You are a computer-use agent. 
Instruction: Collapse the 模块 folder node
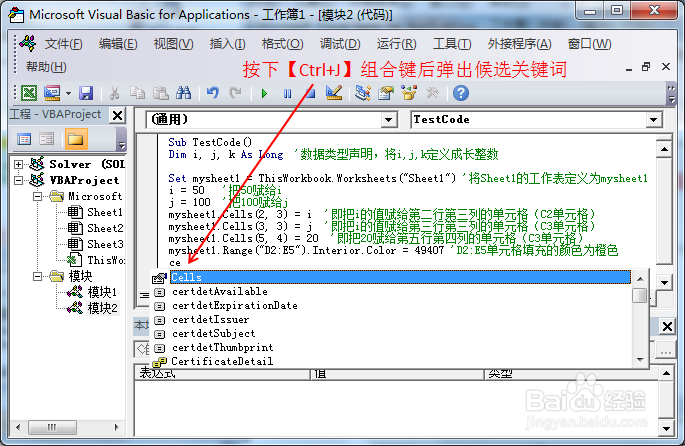[38, 277]
